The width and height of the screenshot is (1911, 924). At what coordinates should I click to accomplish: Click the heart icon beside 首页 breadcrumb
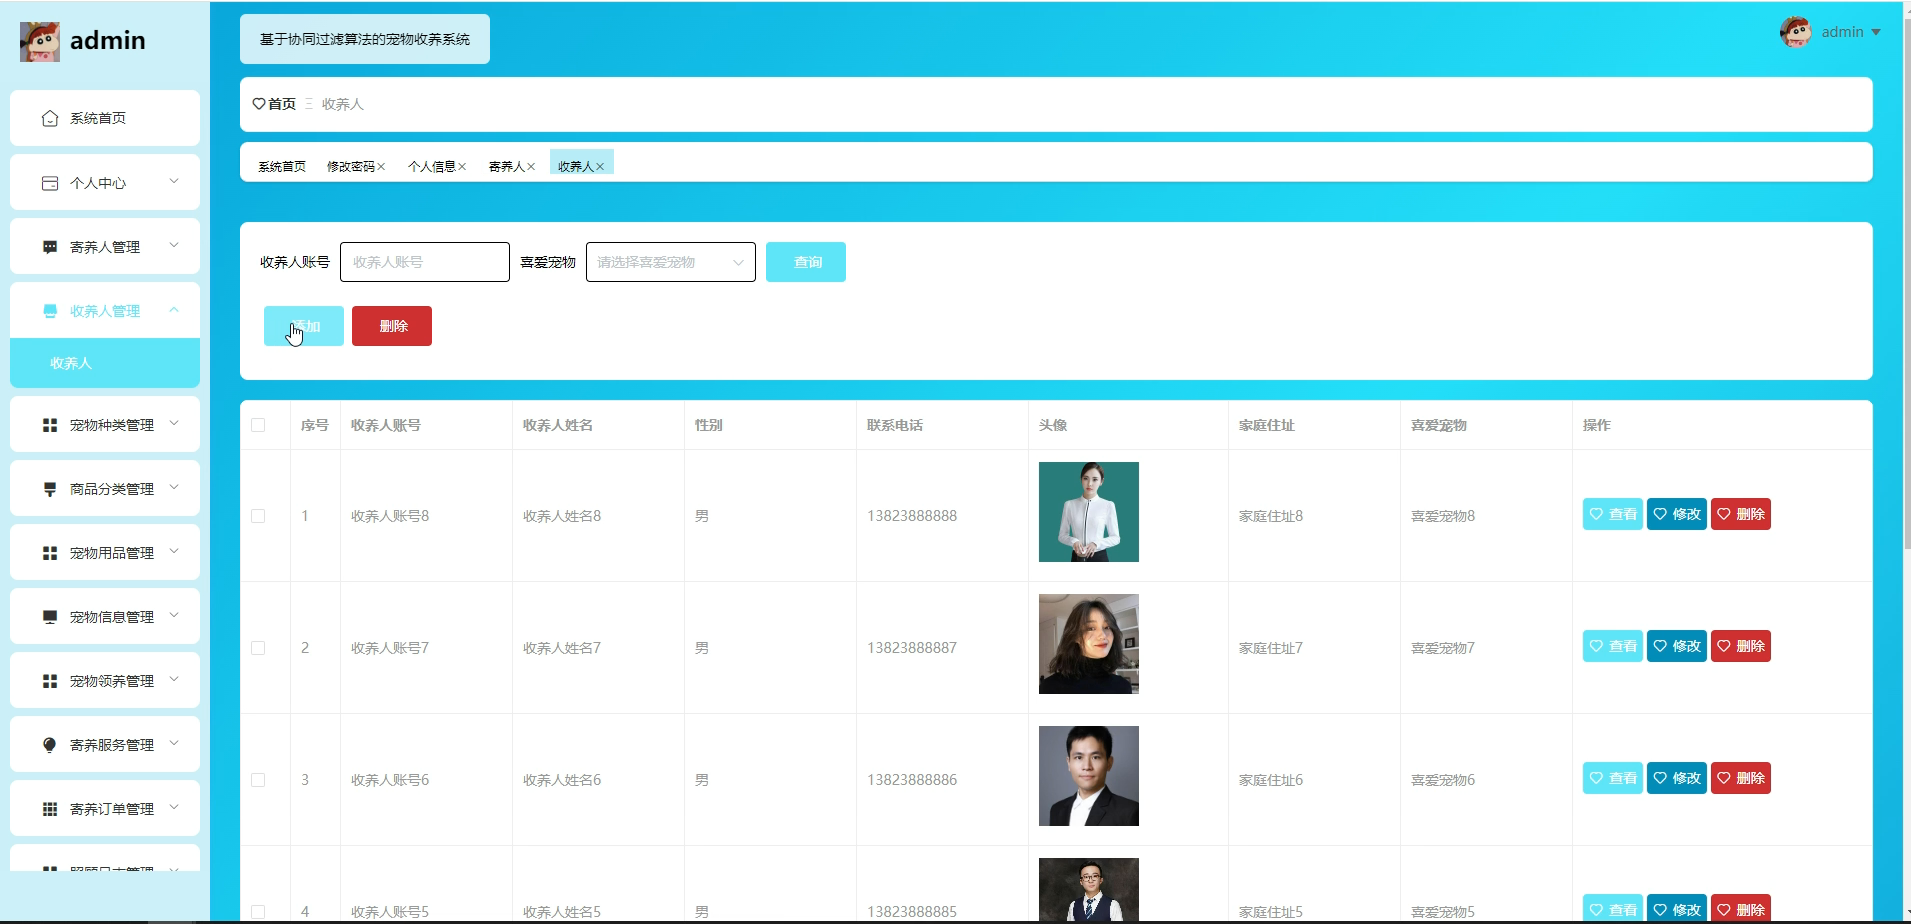[259, 104]
